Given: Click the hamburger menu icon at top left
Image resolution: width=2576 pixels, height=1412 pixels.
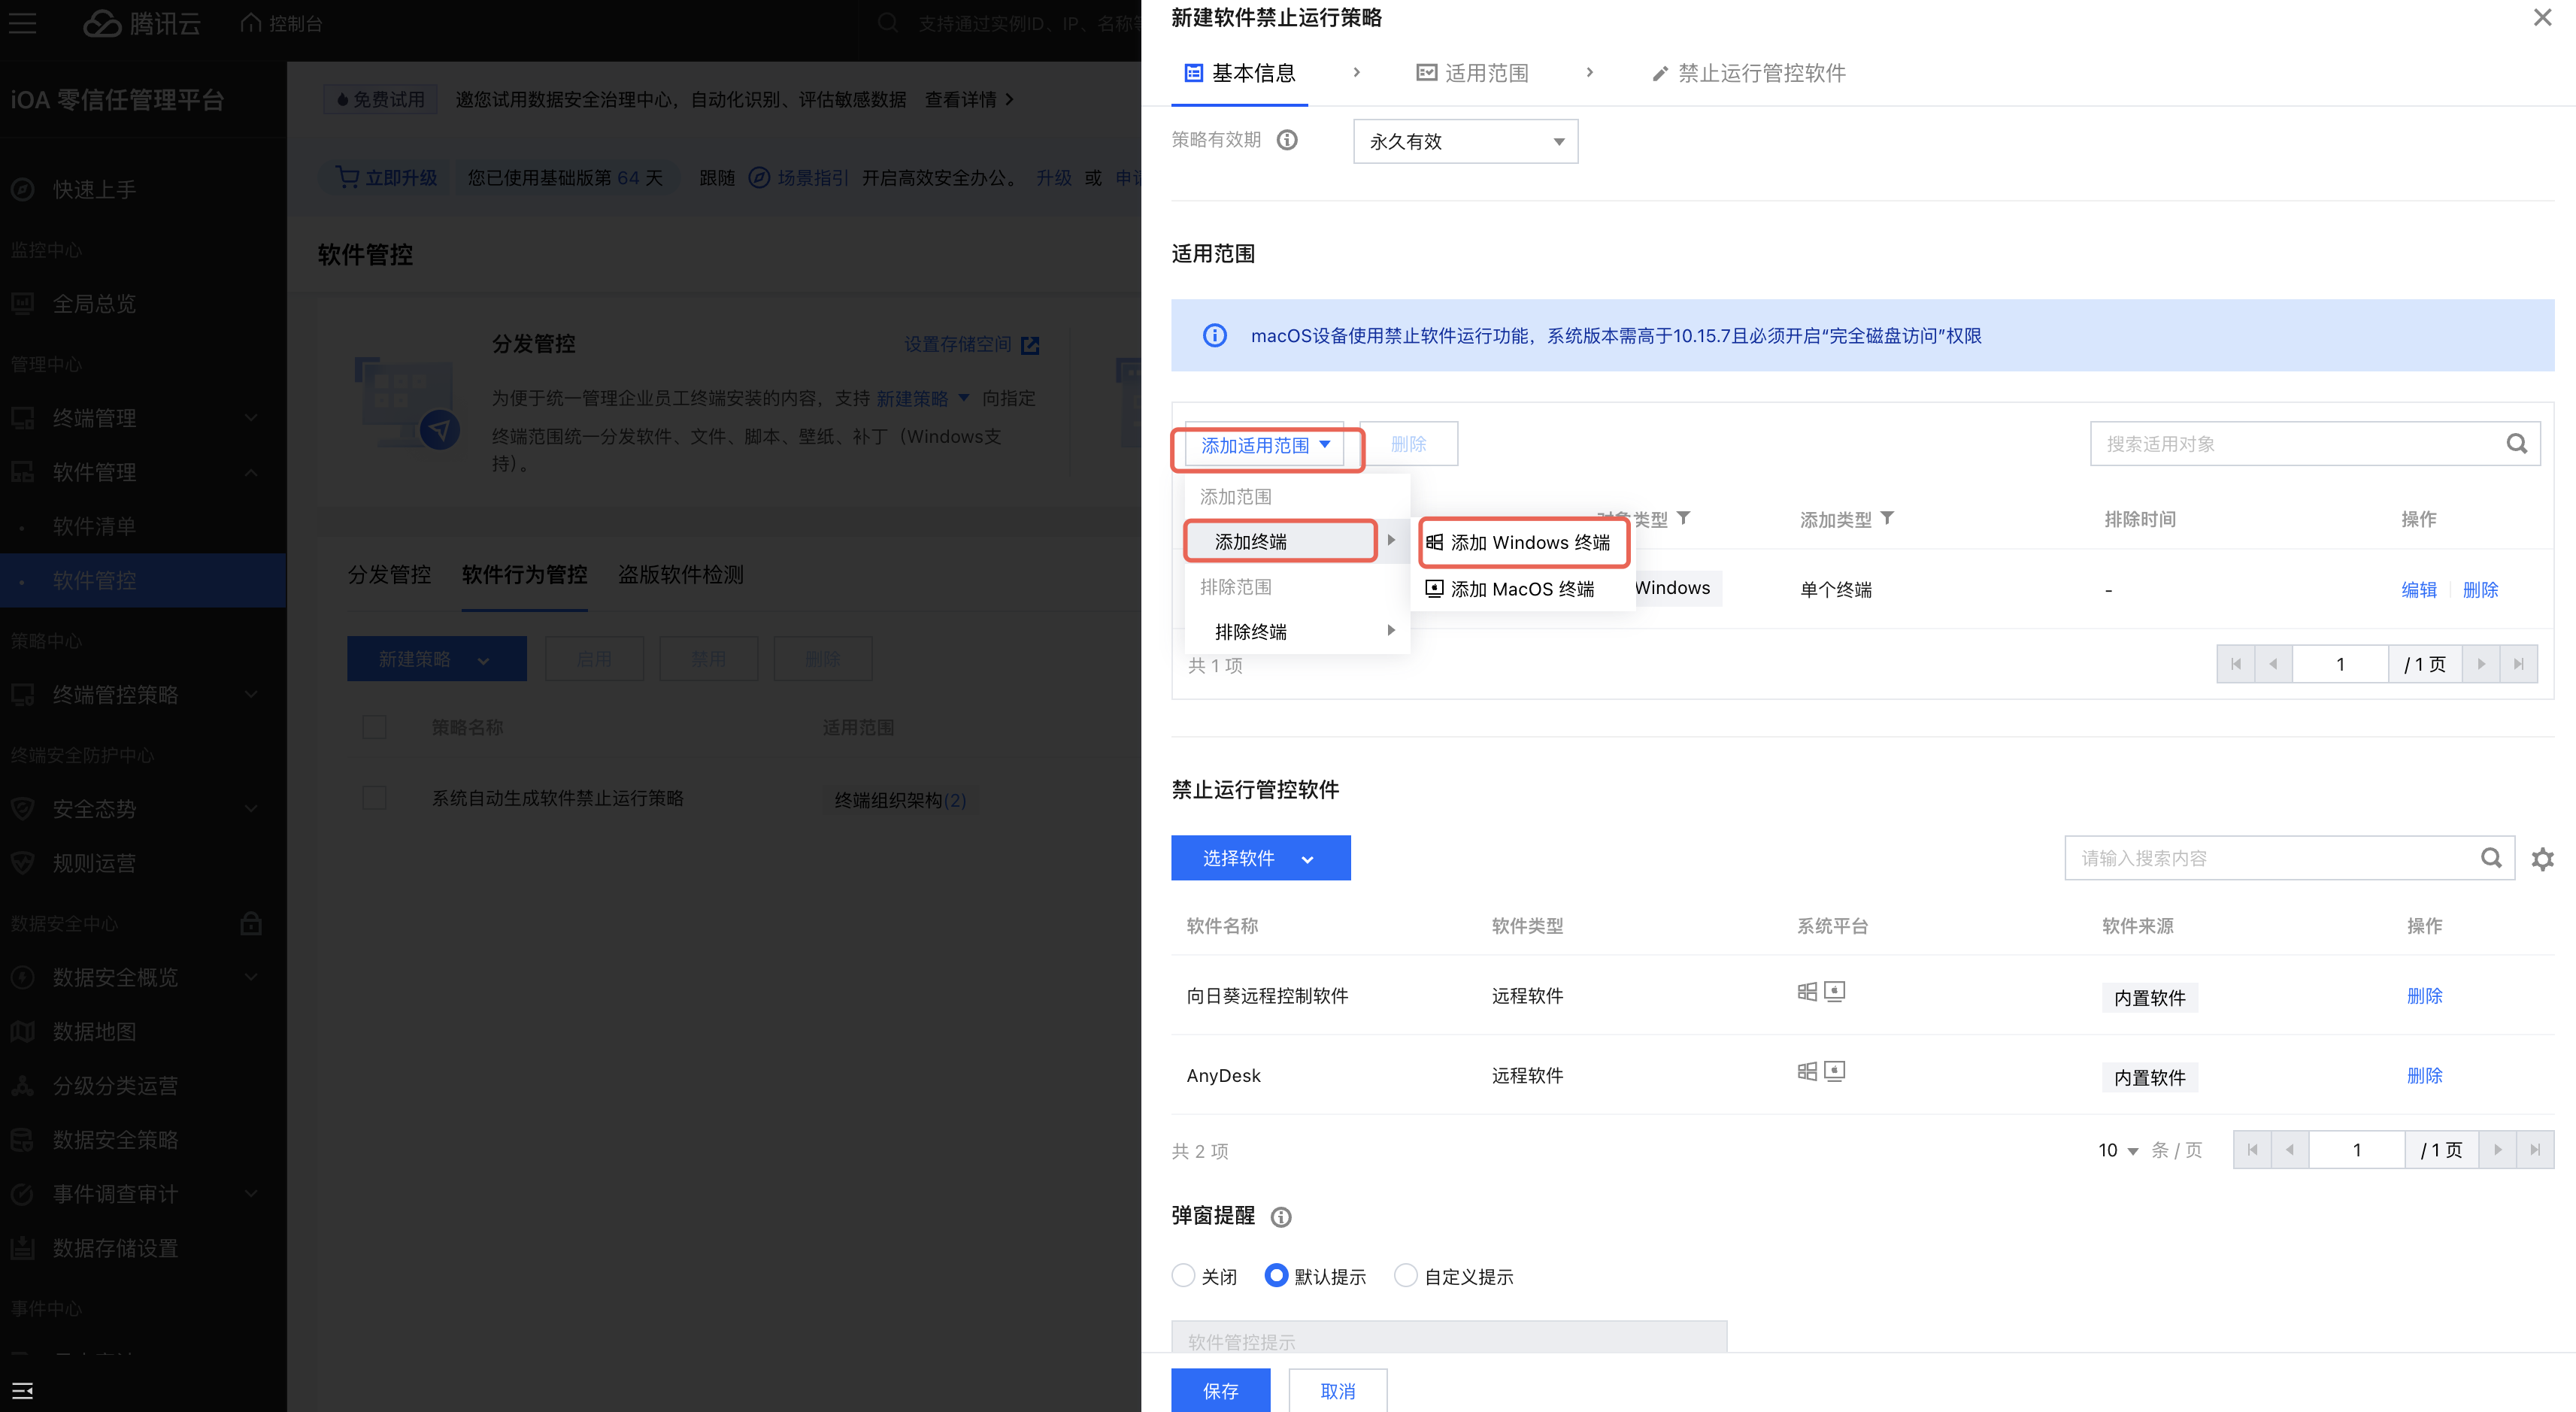Looking at the screenshot, I should tap(22, 23).
